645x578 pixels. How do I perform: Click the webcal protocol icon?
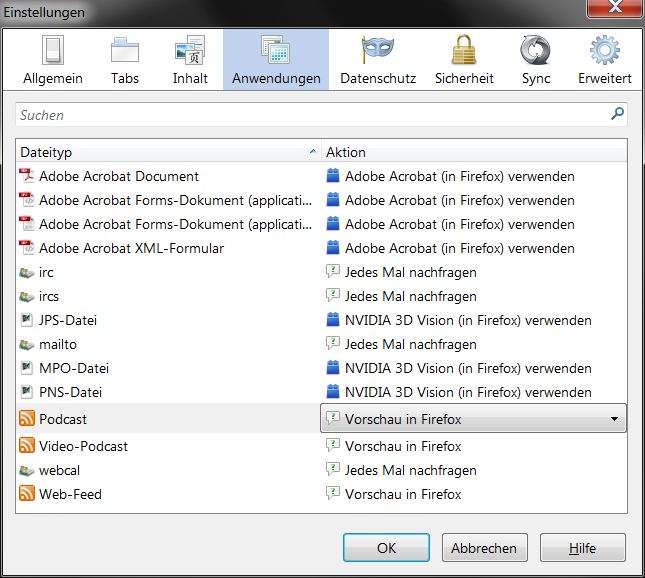tap(27, 470)
